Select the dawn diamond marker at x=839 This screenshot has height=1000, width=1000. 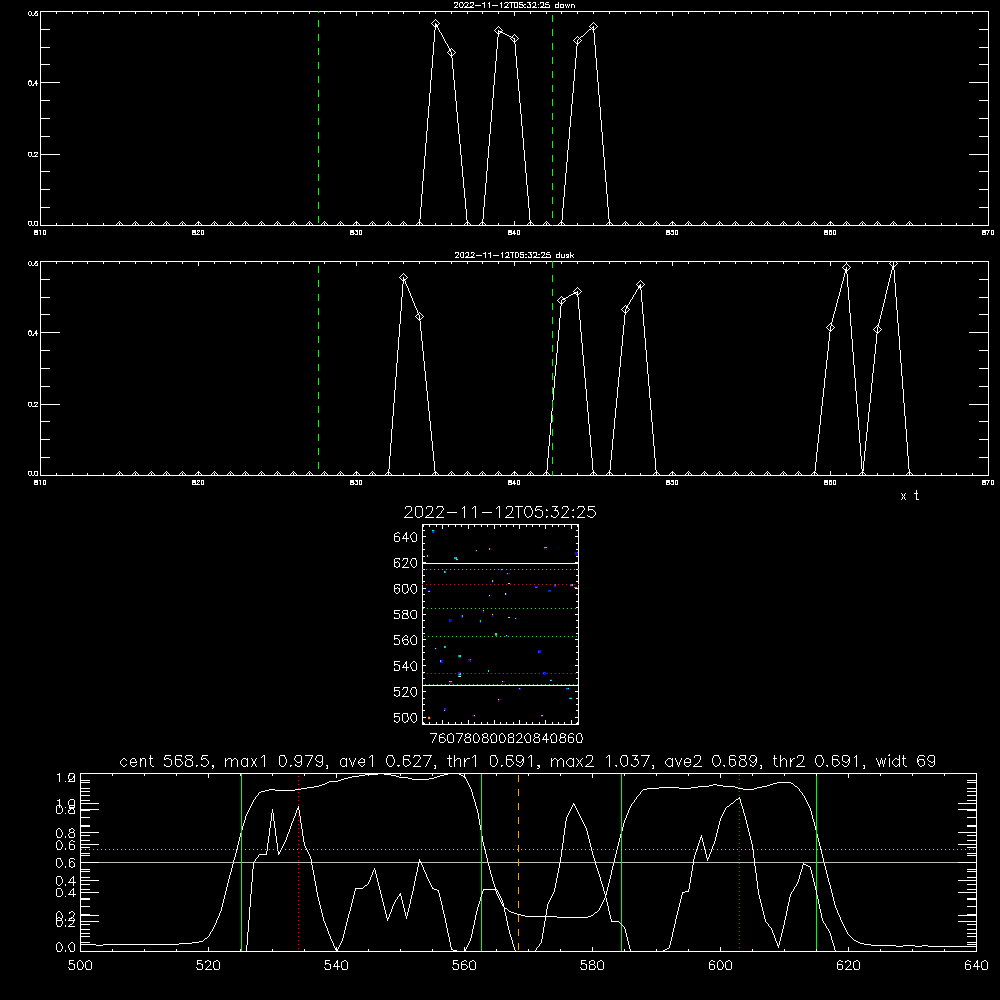tap(499, 31)
